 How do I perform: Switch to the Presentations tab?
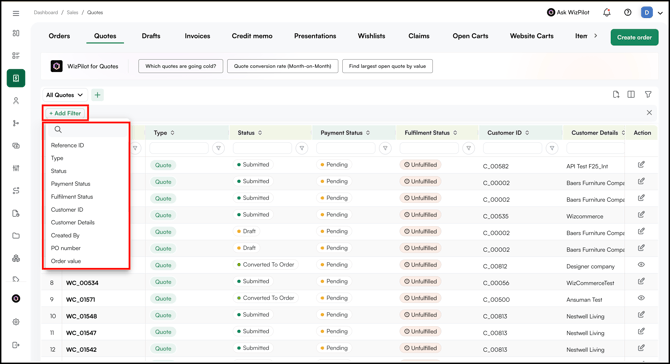315,36
